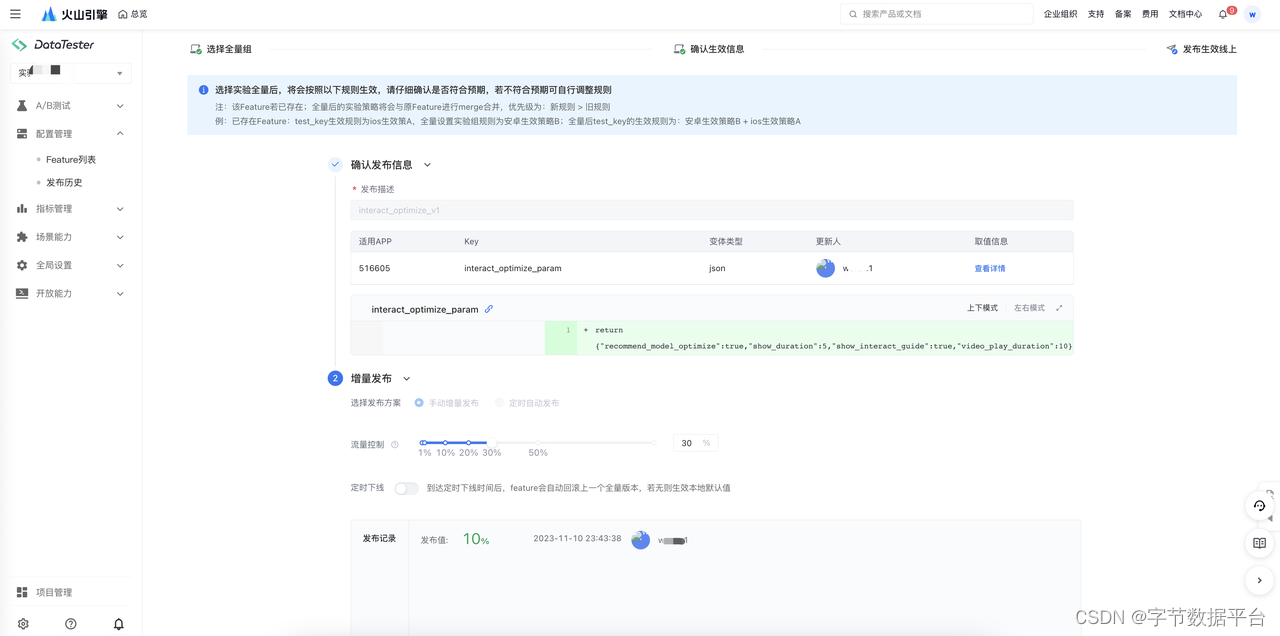Open 发布历史 in sidebar

pyautogui.click(x=64, y=183)
